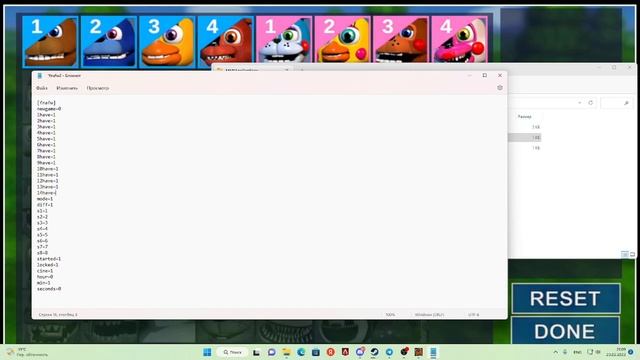
Task: Place cursor on the [fnafw] header line
Action: click(x=46, y=103)
